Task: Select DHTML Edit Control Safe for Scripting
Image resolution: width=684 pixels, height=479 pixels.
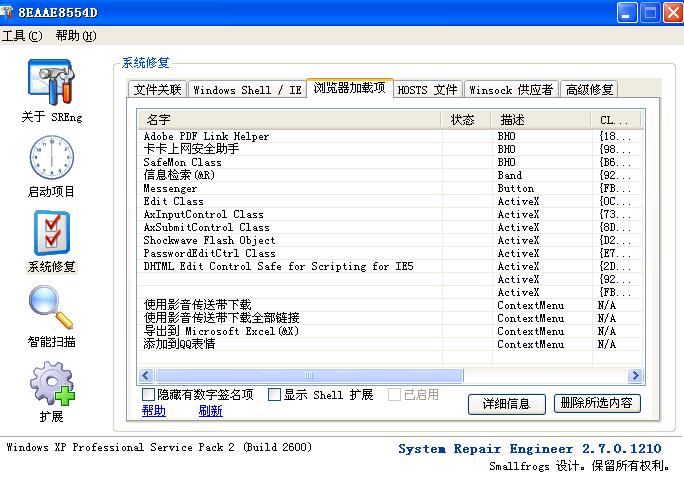Action: click(x=390, y=266)
